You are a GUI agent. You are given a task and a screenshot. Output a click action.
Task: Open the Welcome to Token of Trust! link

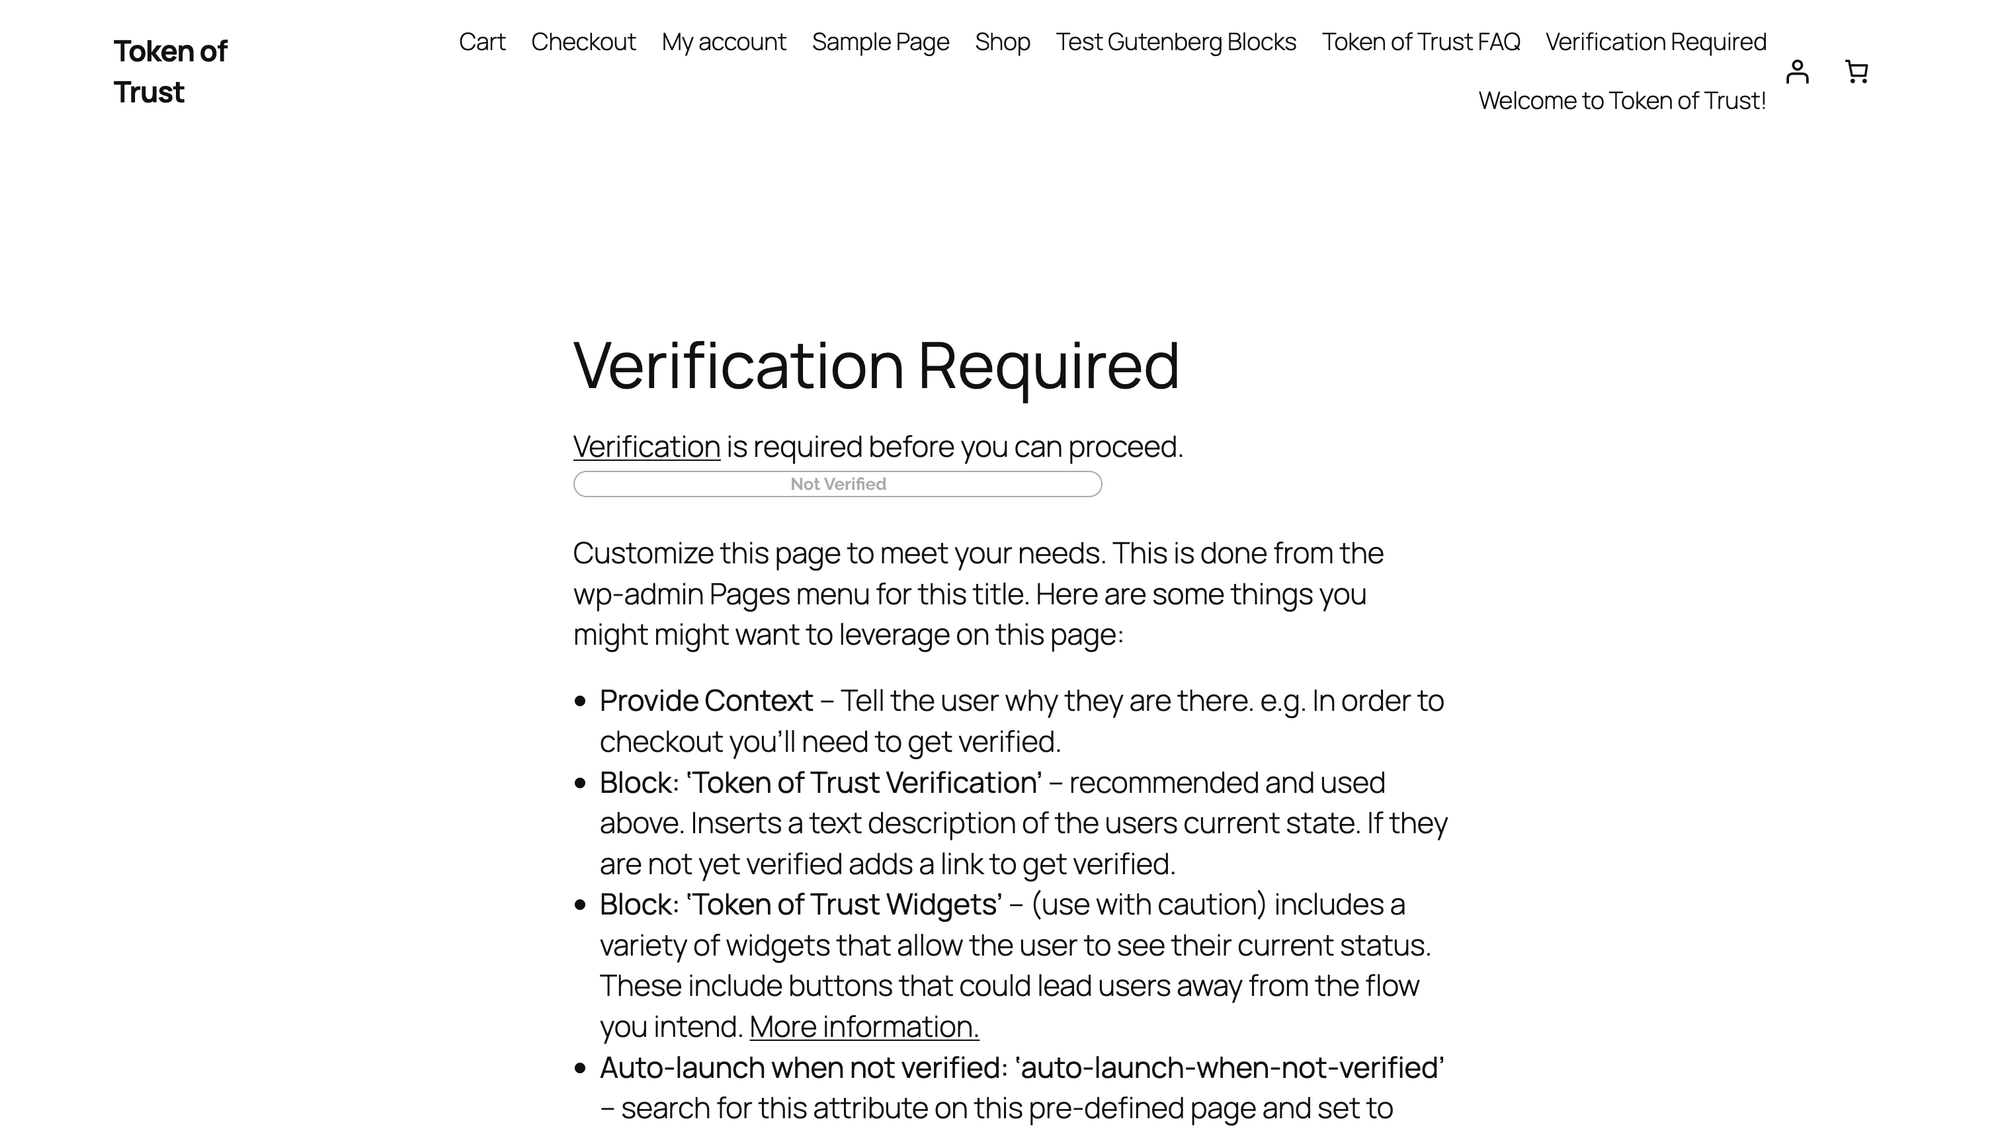tap(1622, 101)
